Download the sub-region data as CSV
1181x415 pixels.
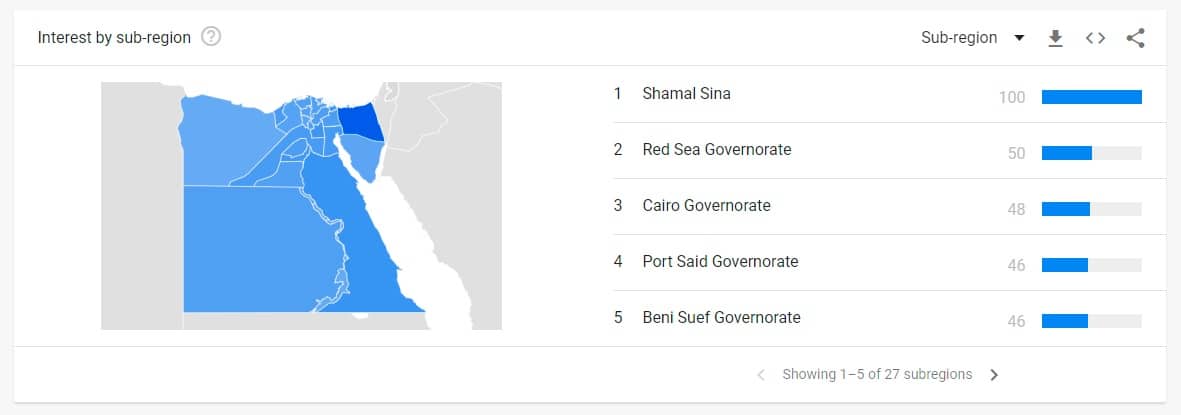(x=1055, y=38)
